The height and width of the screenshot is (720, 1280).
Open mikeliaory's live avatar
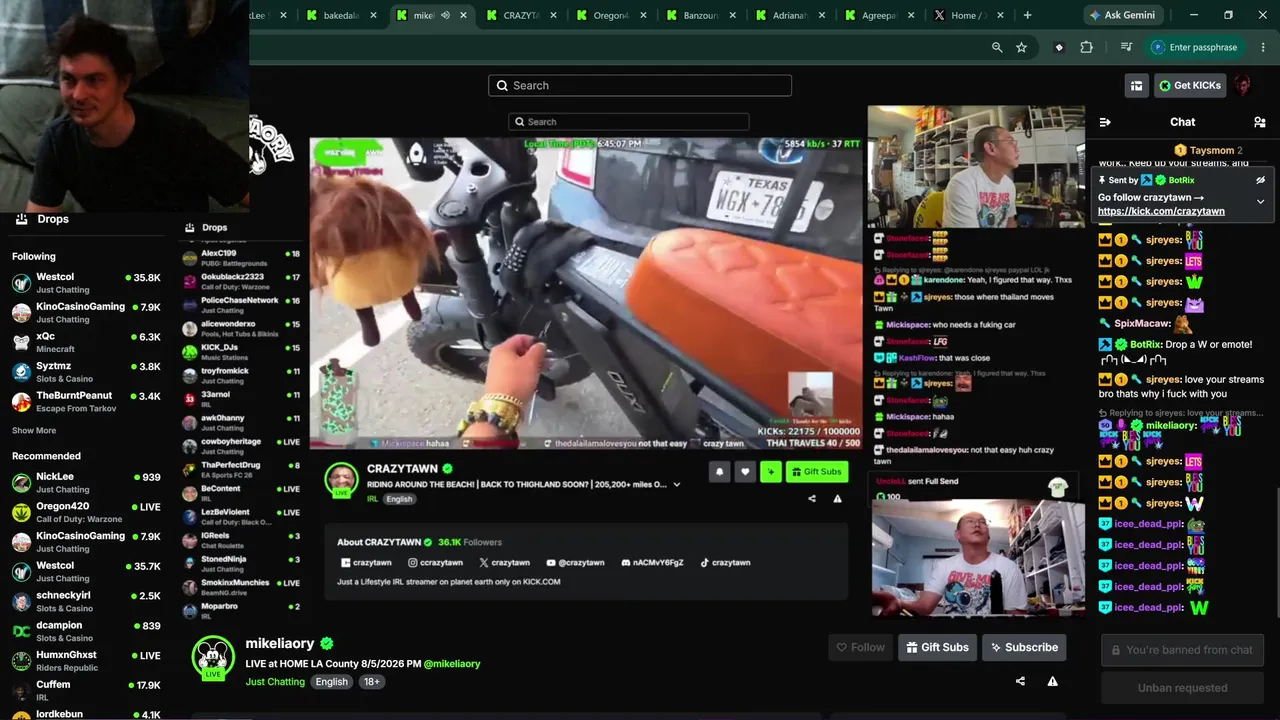[213, 657]
